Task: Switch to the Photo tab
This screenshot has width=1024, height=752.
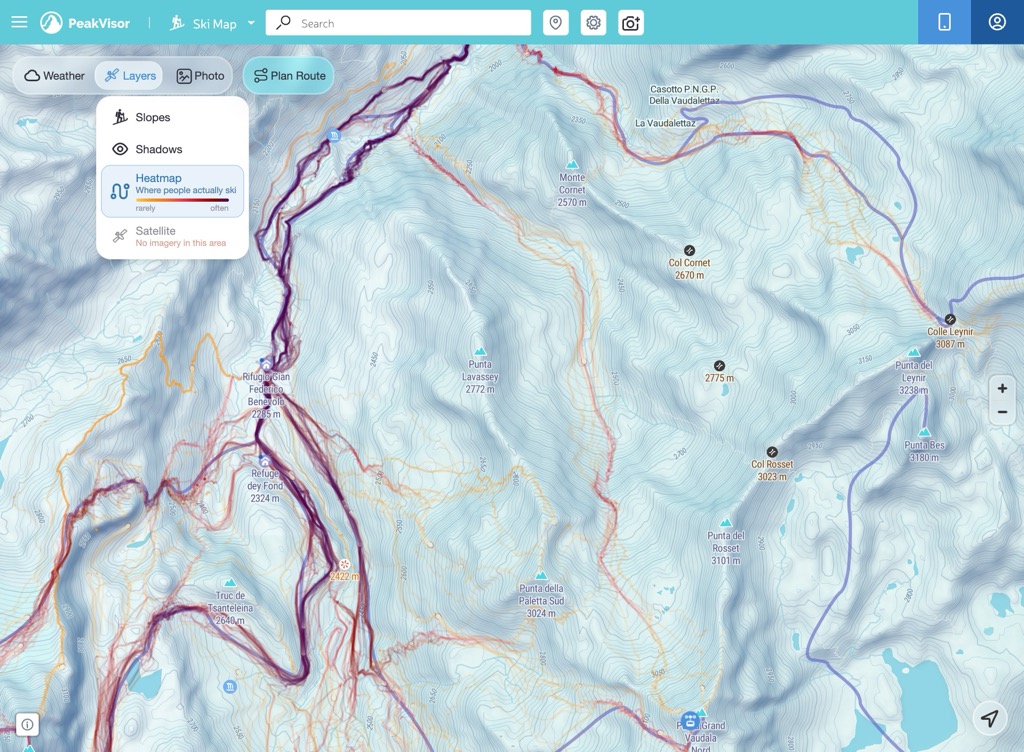Action: (200, 76)
